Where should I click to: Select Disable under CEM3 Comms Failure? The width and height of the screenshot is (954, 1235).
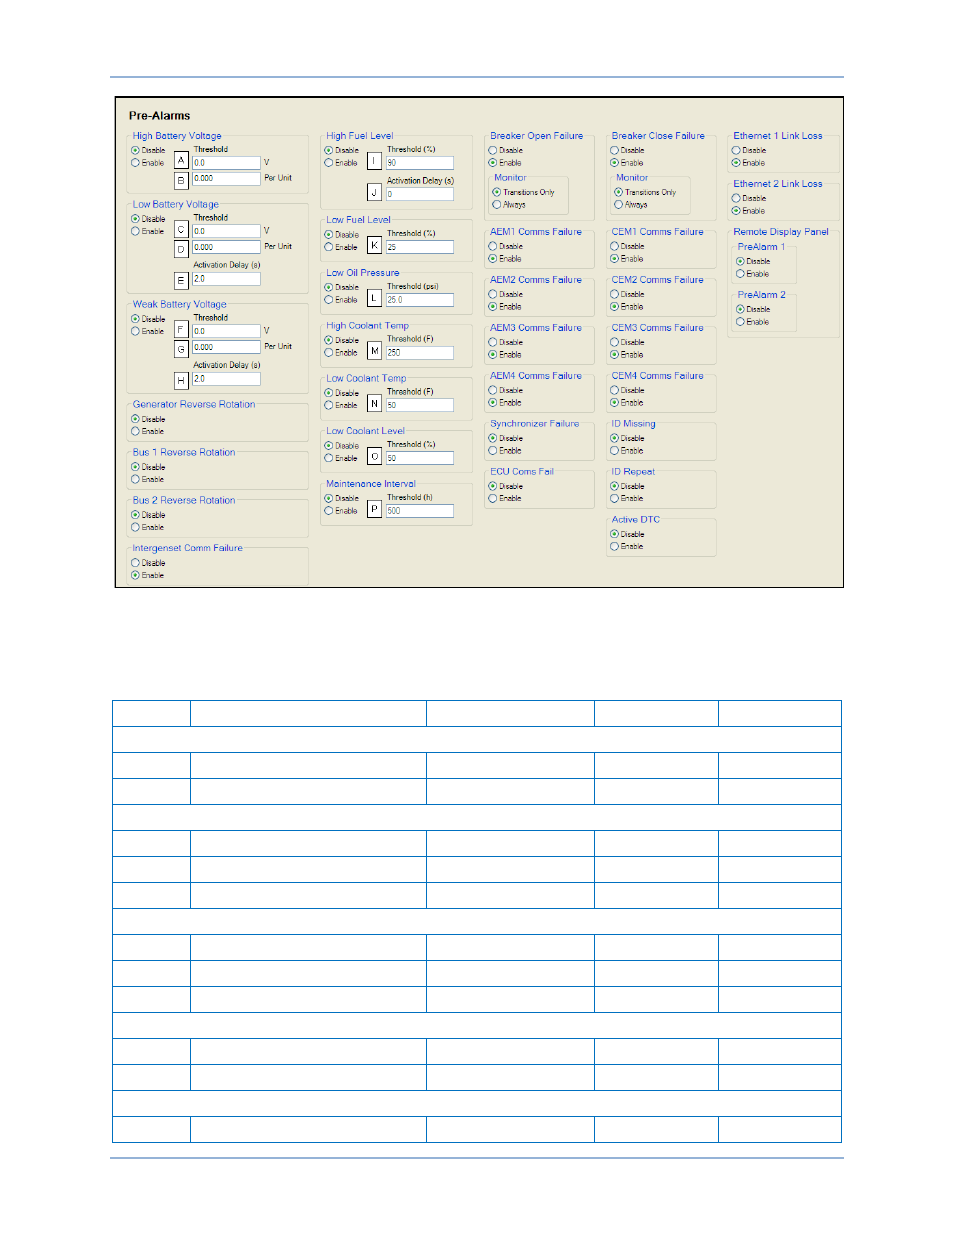point(614,342)
